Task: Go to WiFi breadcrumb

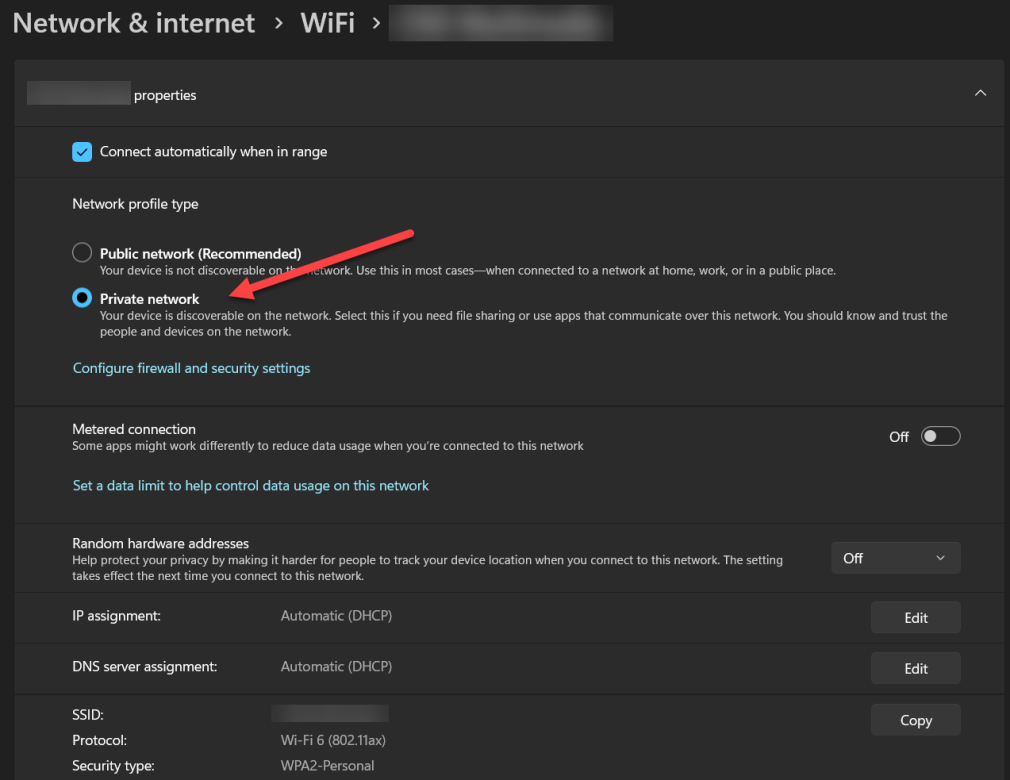Action: coord(327,23)
